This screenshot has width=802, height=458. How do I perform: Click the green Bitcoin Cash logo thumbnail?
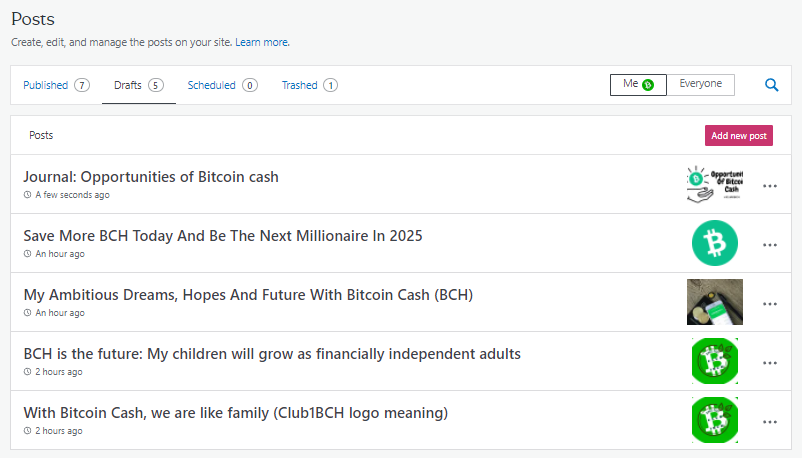[x=715, y=243]
